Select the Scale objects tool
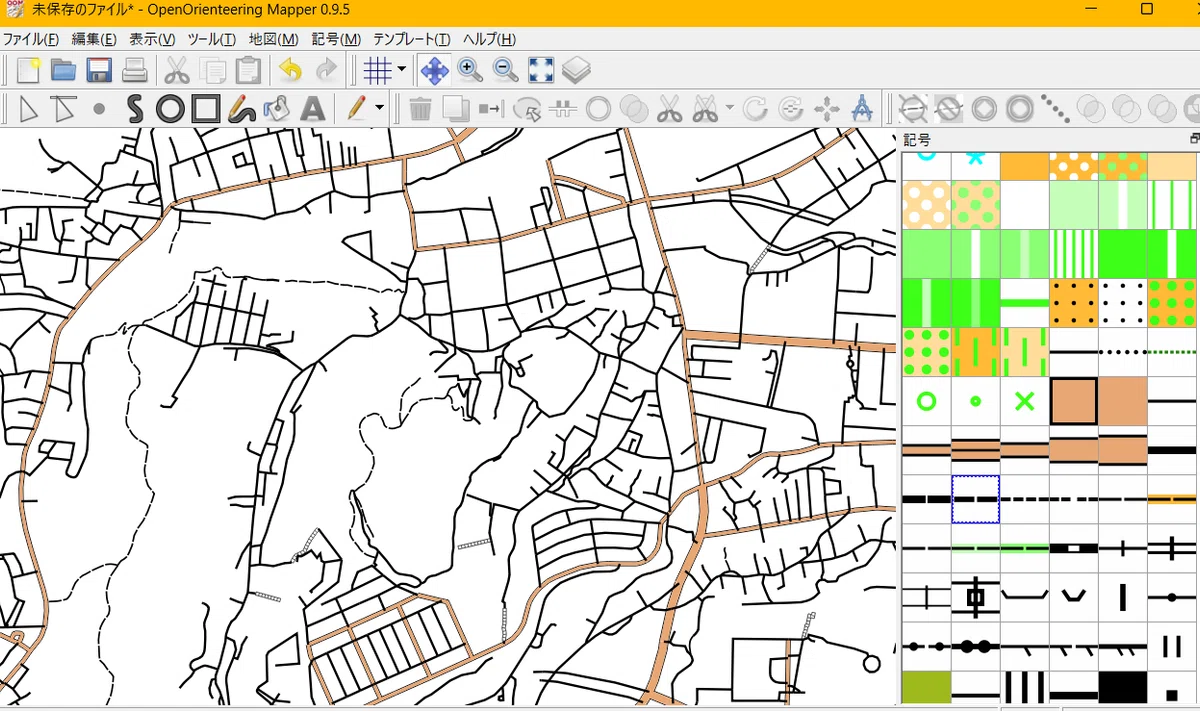This screenshot has height=711, width=1200. click(x=826, y=108)
